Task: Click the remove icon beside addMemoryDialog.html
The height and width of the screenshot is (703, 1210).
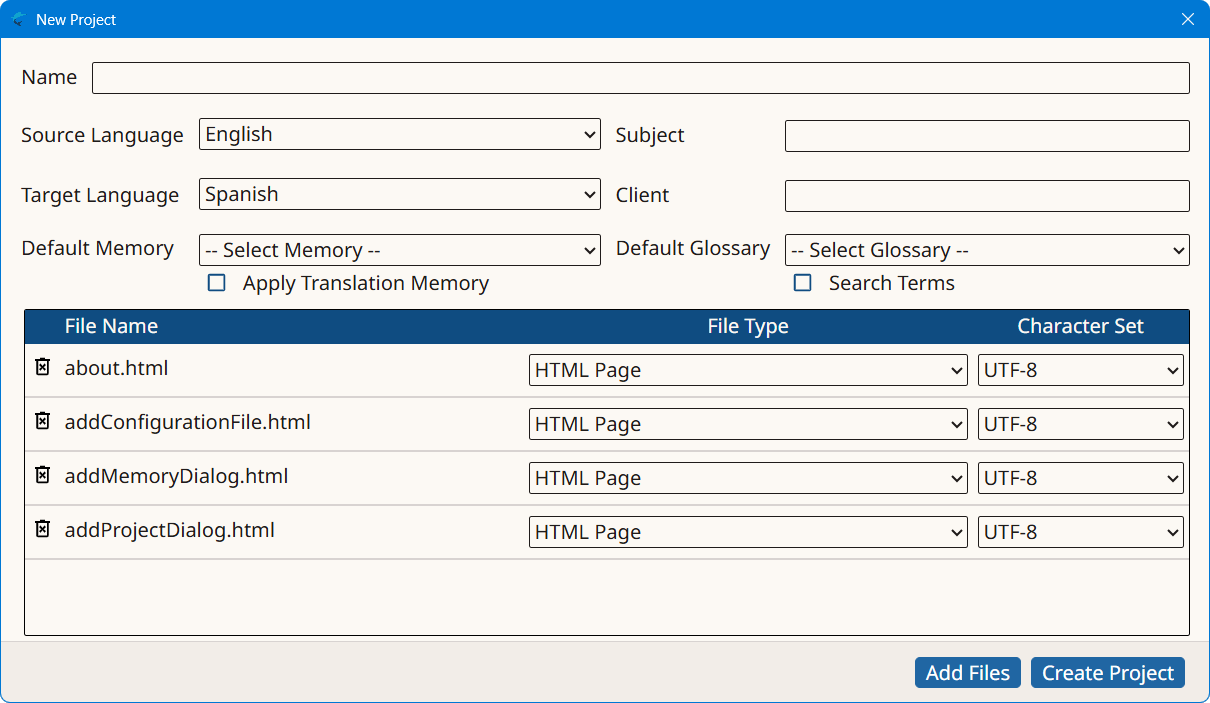Action: (41, 475)
